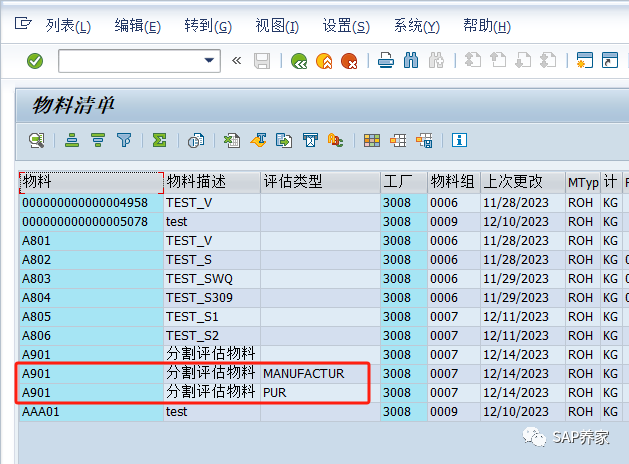Screen dimensions: 629x464
Task: Open the 编辑(E) menu
Action: (x=138, y=26)
